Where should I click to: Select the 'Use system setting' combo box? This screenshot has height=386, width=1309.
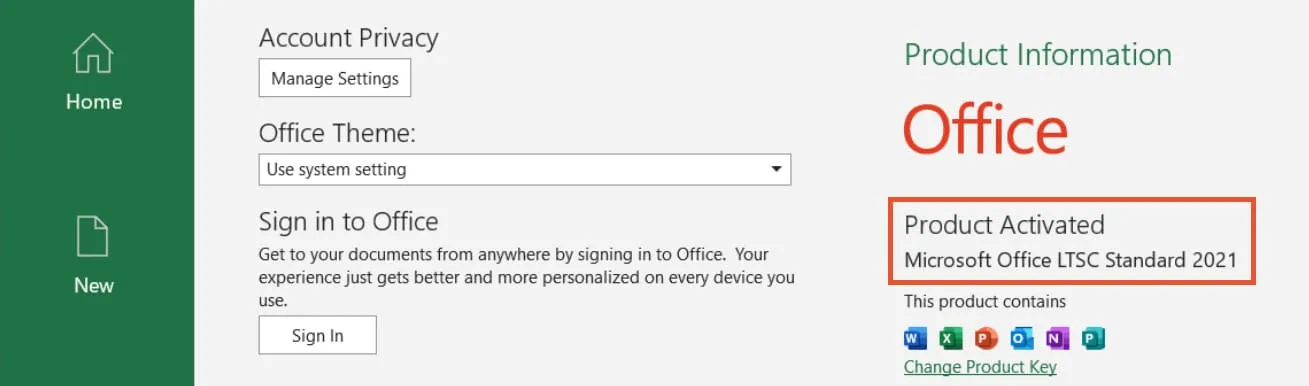pyautogui.click(x=525, y=169)
